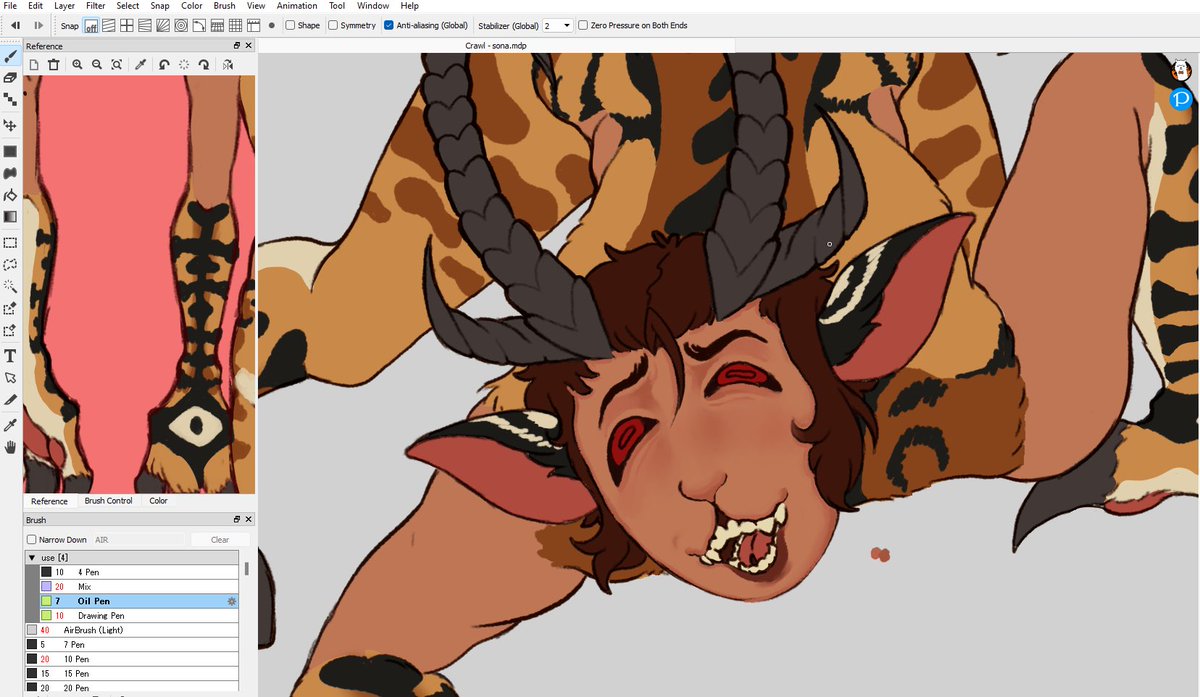
Task: Select the Drawing Pen brush
Action: 139,616
